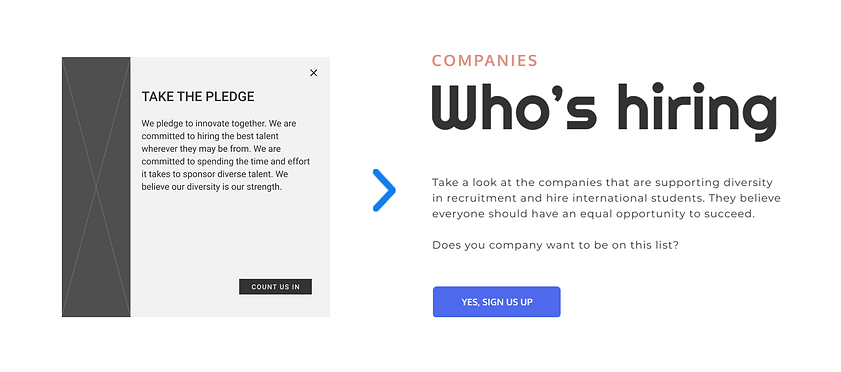The height and width of the screenshot is (372, 841).
Task: Click the Who's hiring headline
Action: (604, 110)
